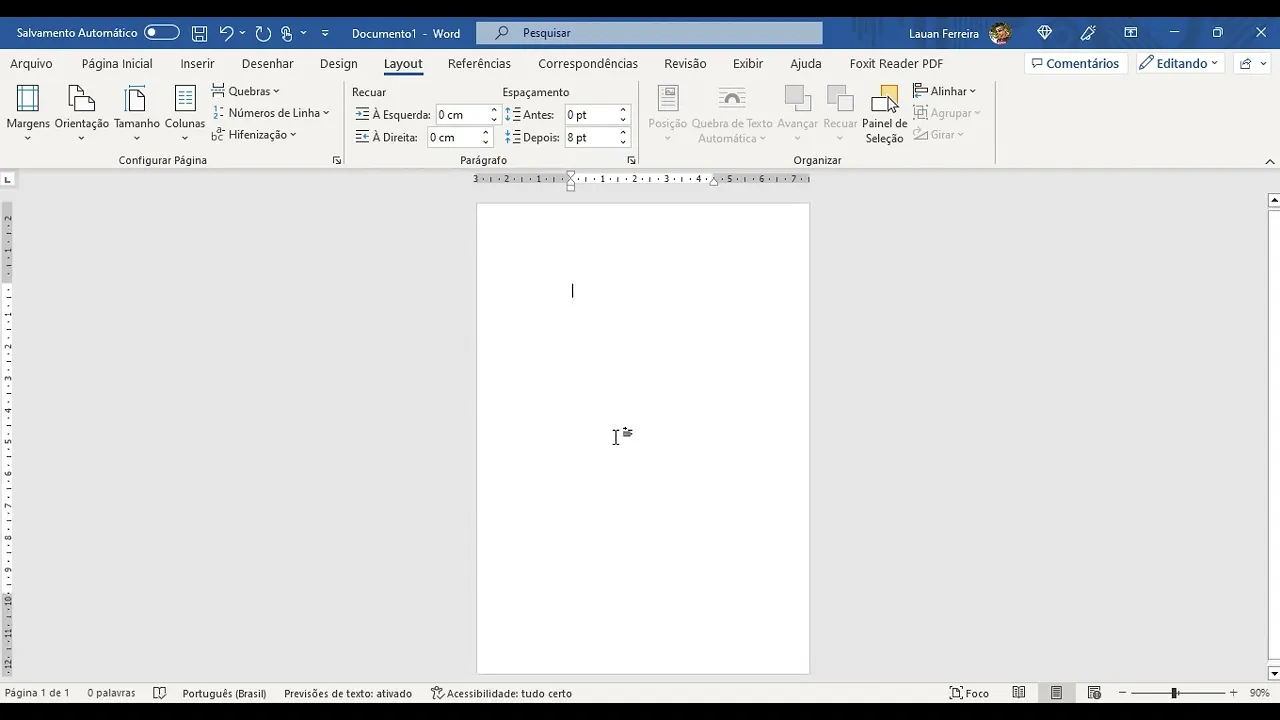Click the Comentários button
Screen dimensions: 1280x720
coord(1075,63)
